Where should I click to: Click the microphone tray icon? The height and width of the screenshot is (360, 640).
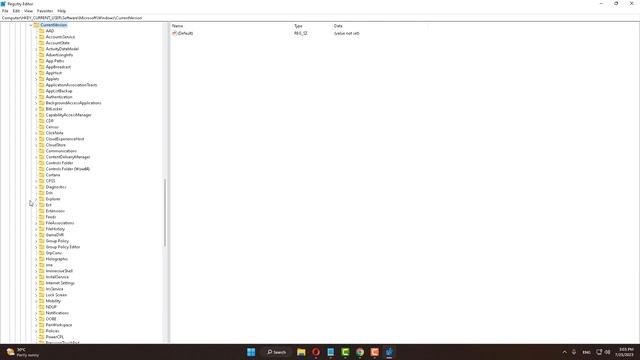(574, 352)
